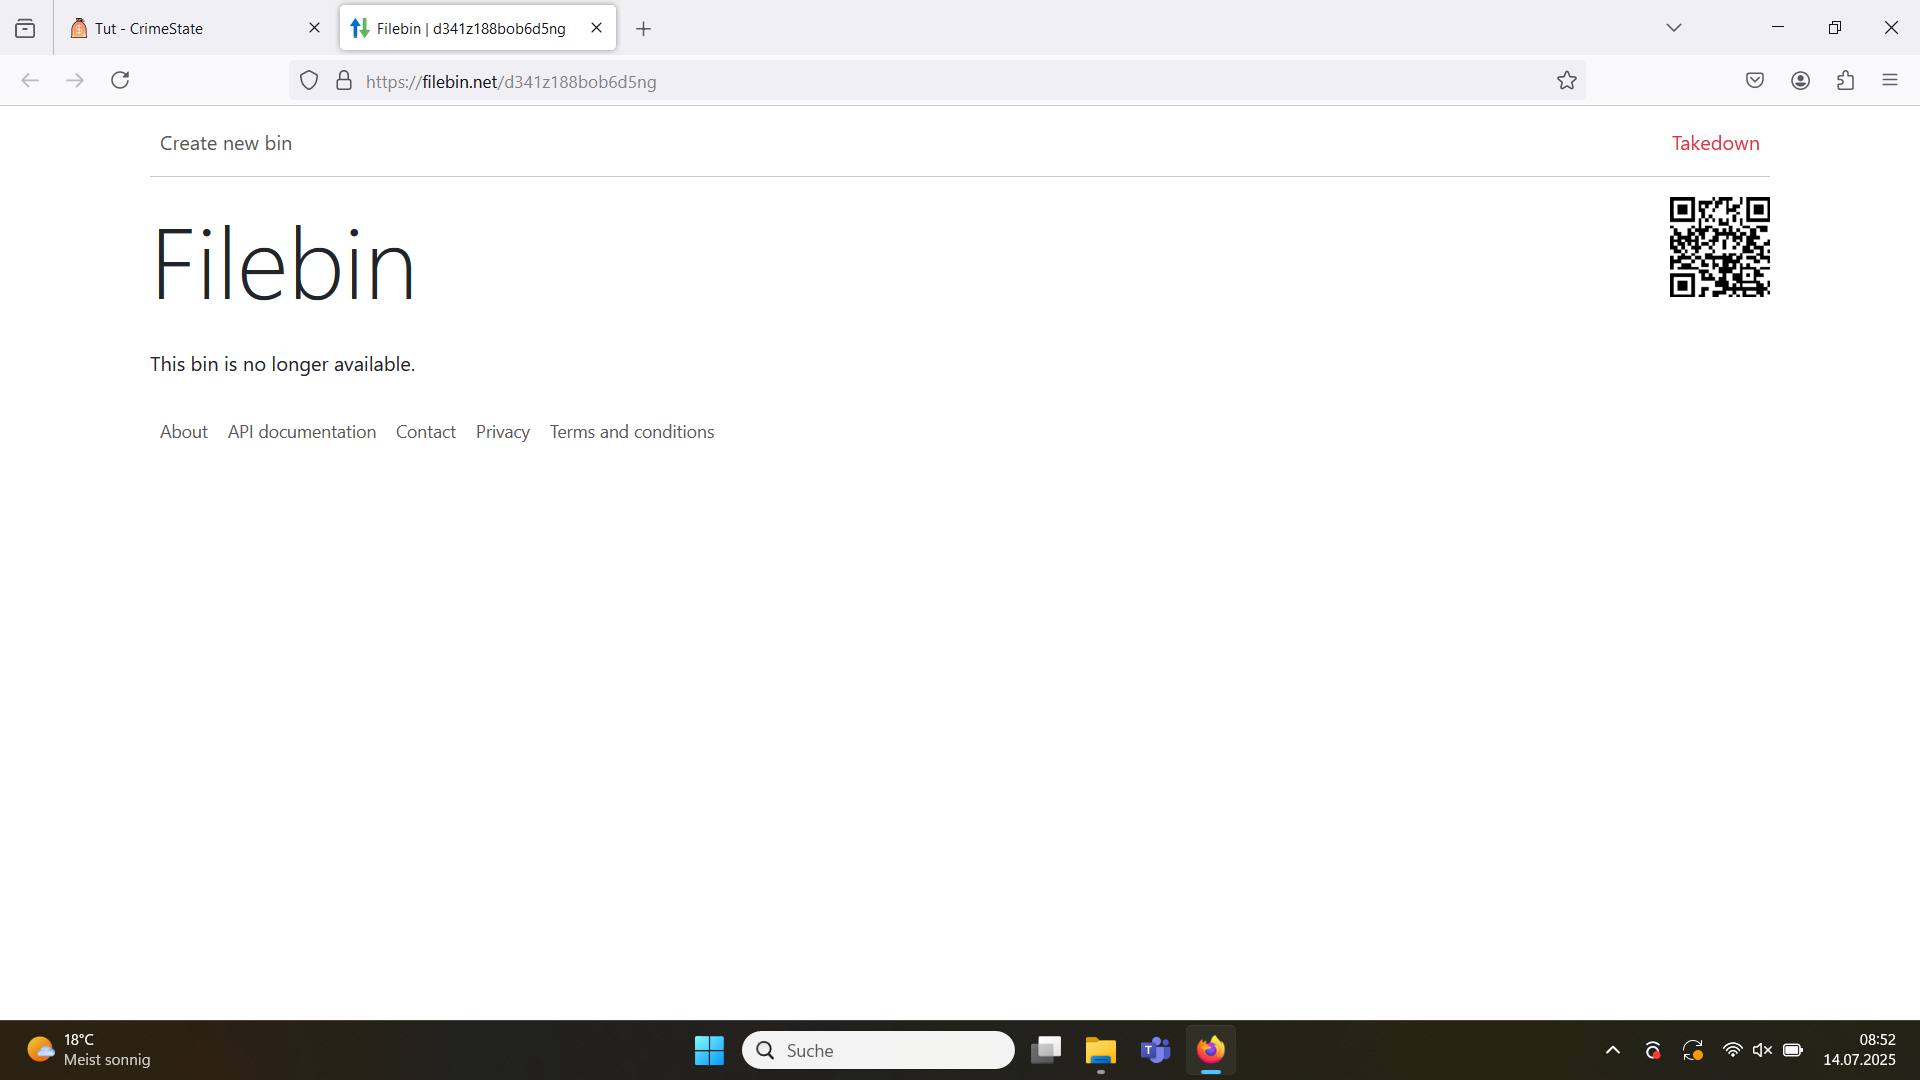Click the large Filebin heading
This screenshot has height=1080, width=1920.
pos(284,264)
